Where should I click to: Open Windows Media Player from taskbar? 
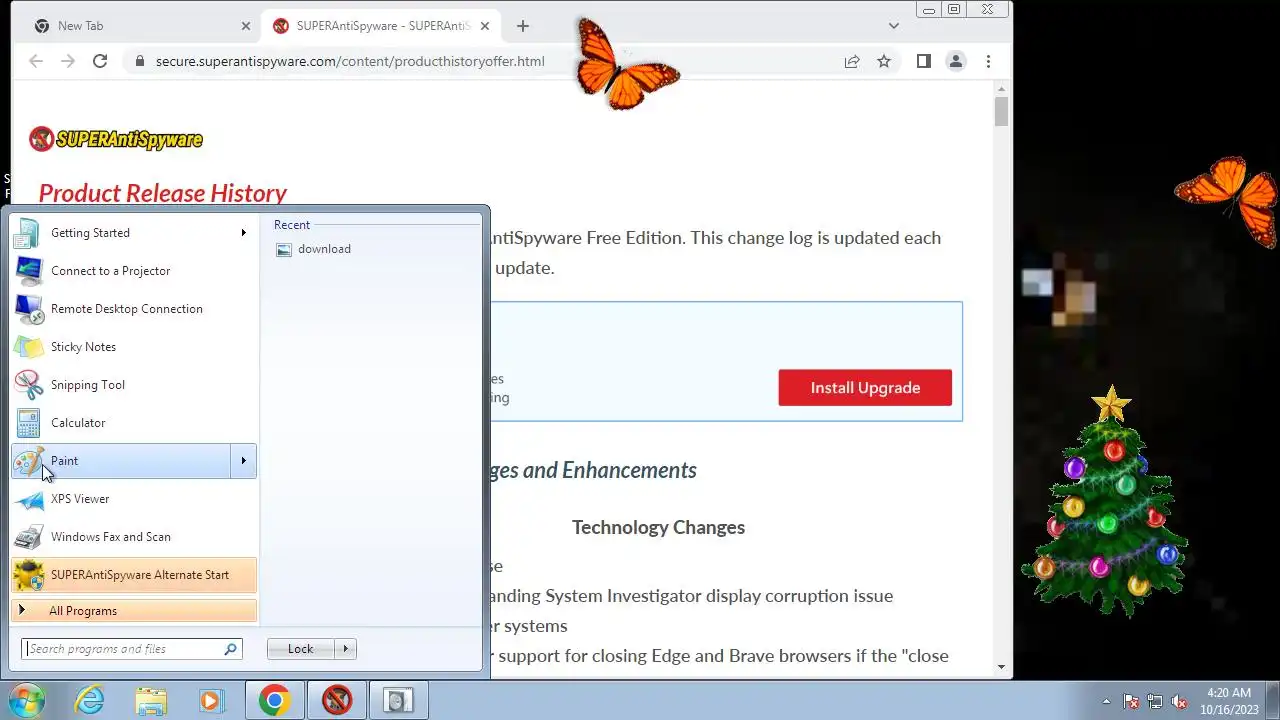coord(211,701)
